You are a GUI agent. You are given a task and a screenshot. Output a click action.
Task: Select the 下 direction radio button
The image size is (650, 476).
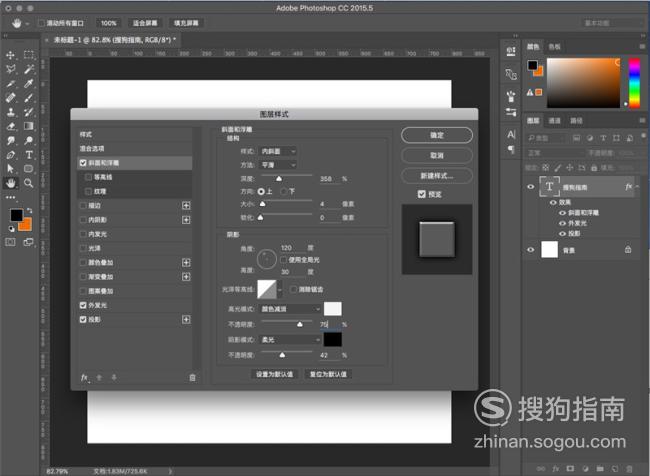[284, 191]
